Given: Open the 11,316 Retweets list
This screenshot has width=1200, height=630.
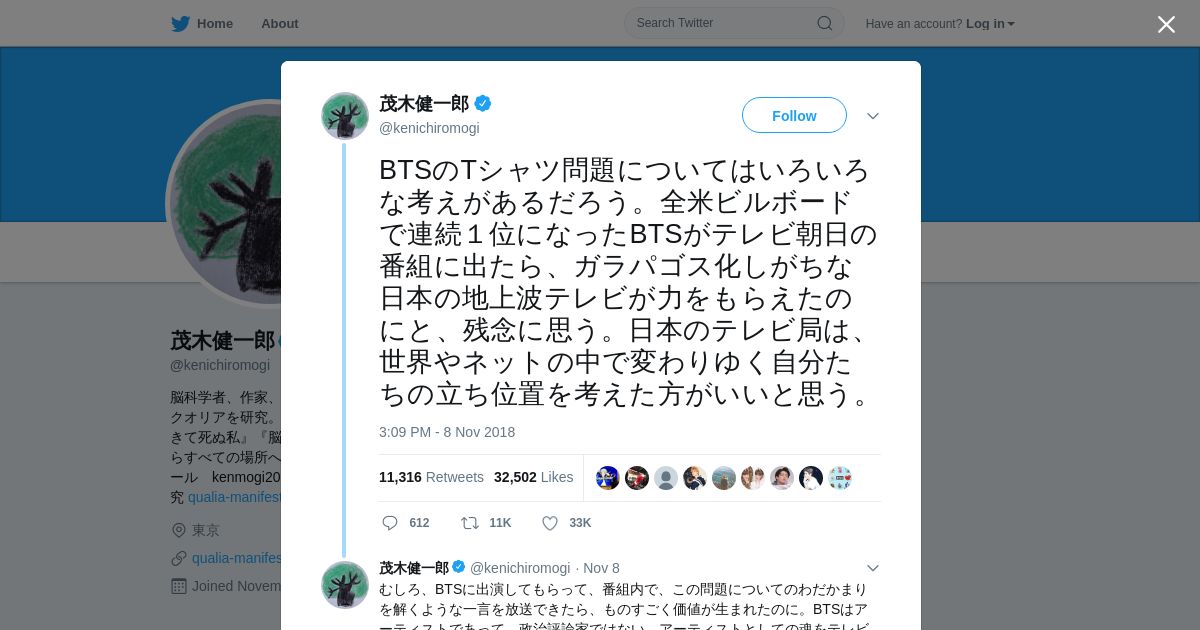Looking at the screenshot, I should tap(431, 477).
